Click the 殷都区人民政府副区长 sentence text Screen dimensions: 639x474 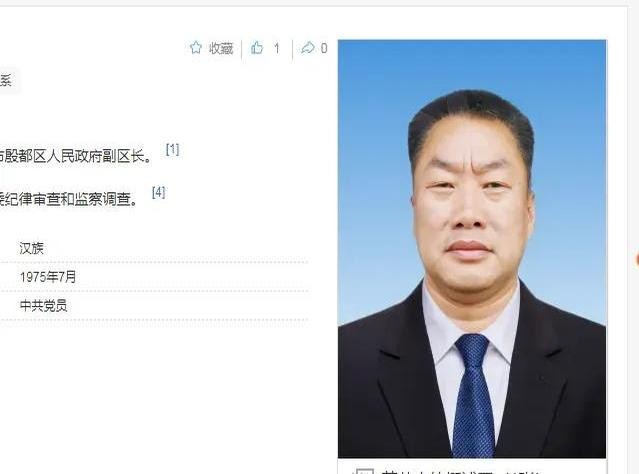tap(75, 157)
